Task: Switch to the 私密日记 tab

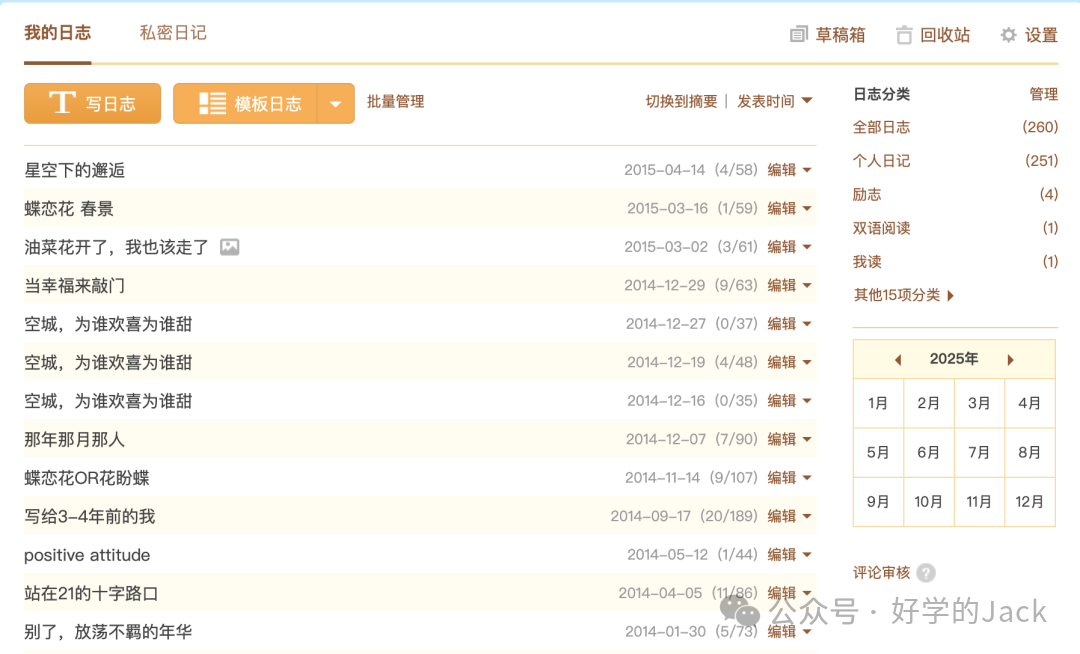Action: 173,33
